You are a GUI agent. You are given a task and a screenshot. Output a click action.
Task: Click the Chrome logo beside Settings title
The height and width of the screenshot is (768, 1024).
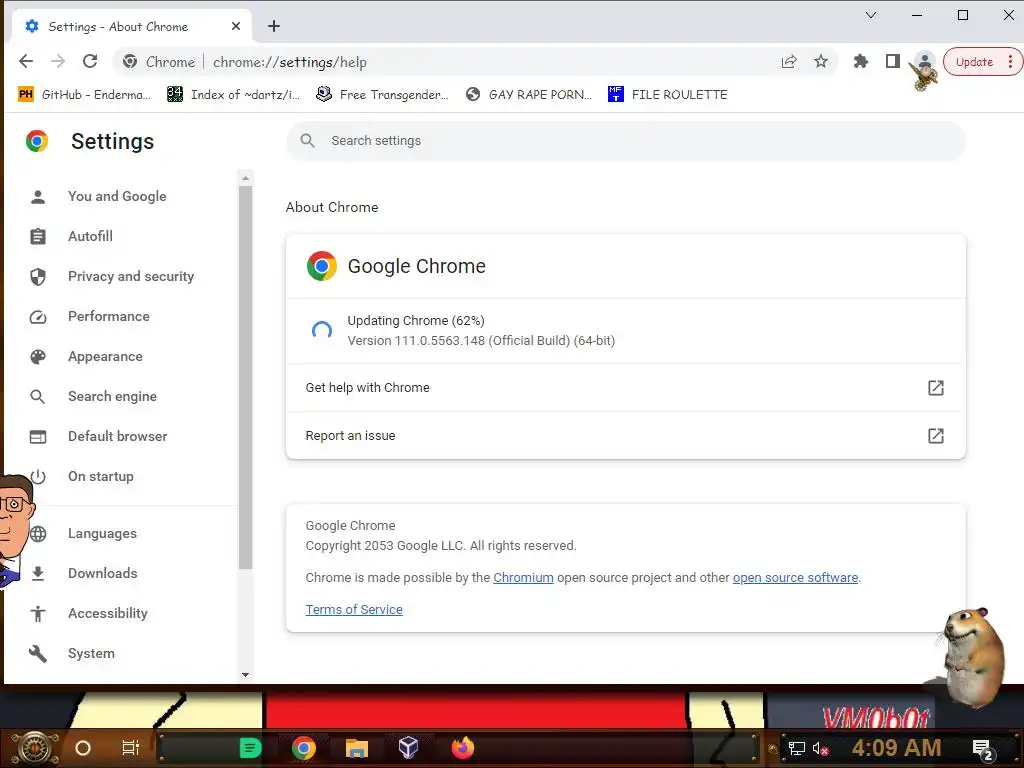point(37,141)
